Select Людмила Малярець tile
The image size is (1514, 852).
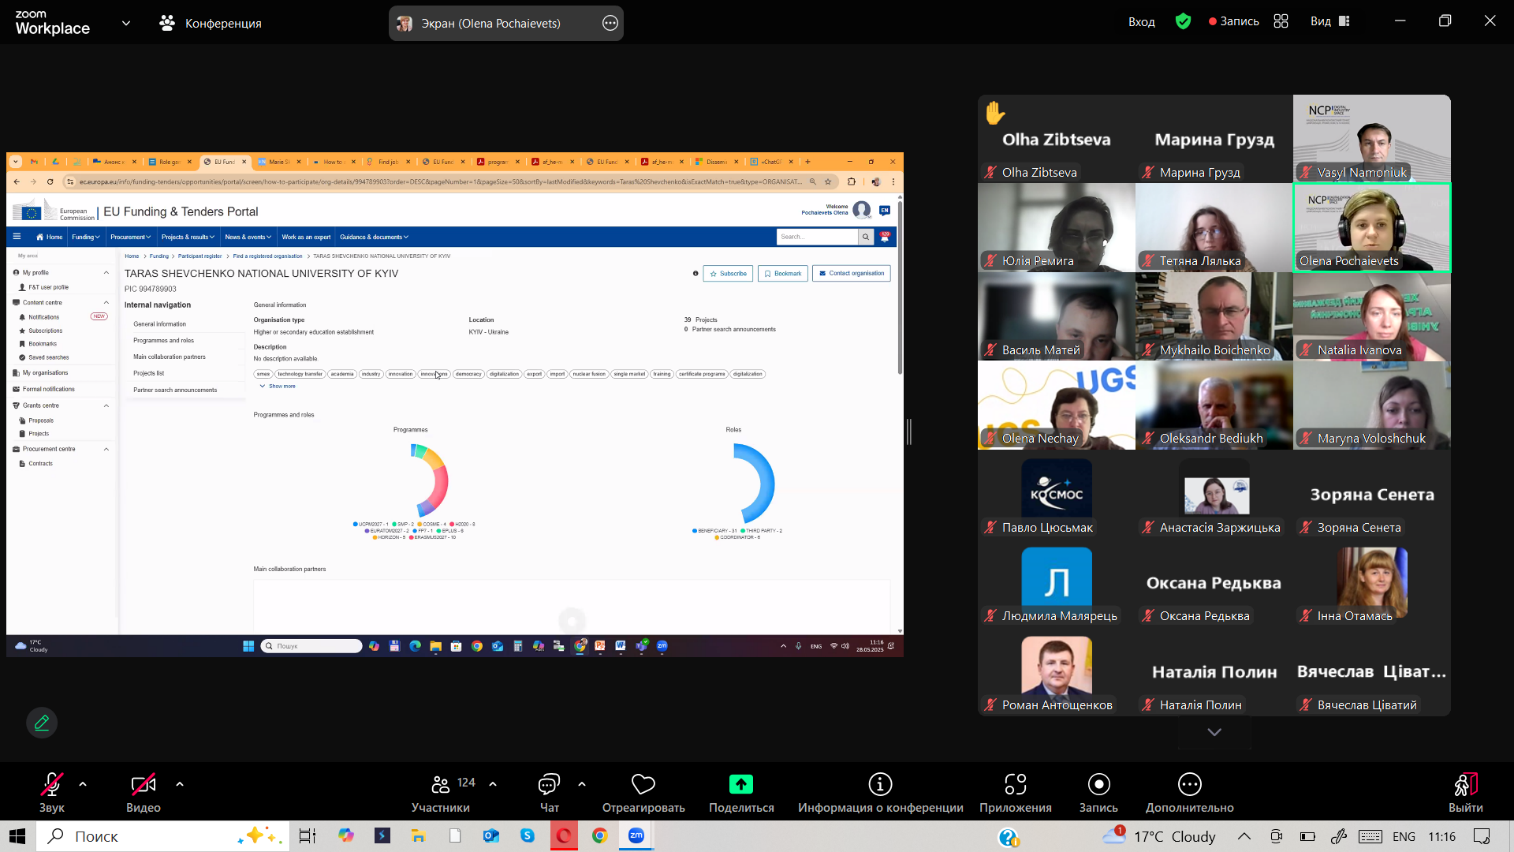pyautogui.click(x=1056, y=583)
